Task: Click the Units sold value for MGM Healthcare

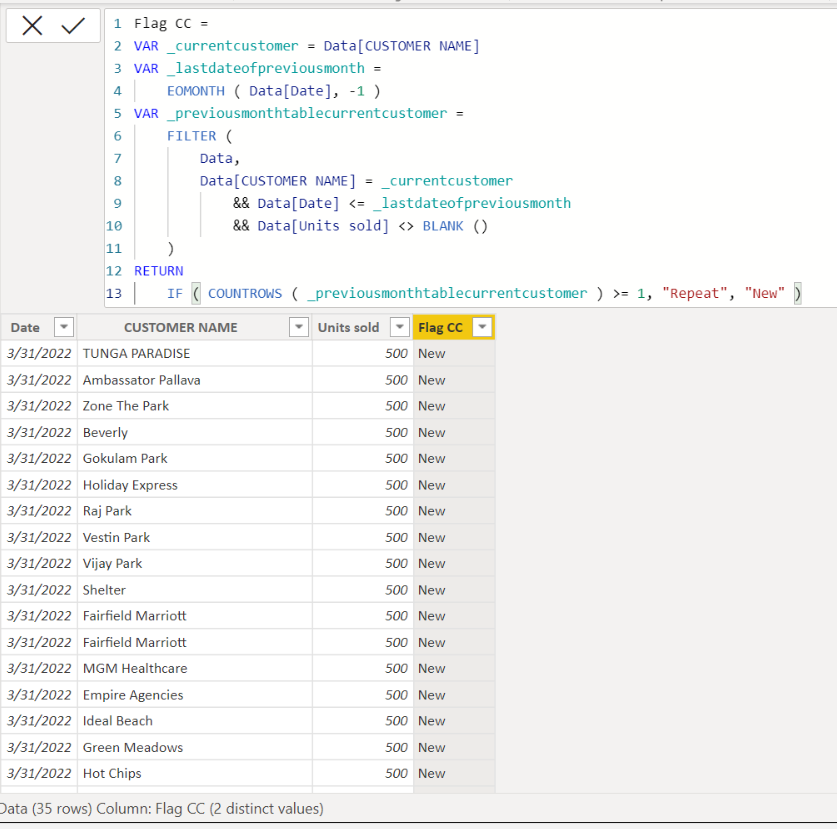Action: tap(362, 668)
